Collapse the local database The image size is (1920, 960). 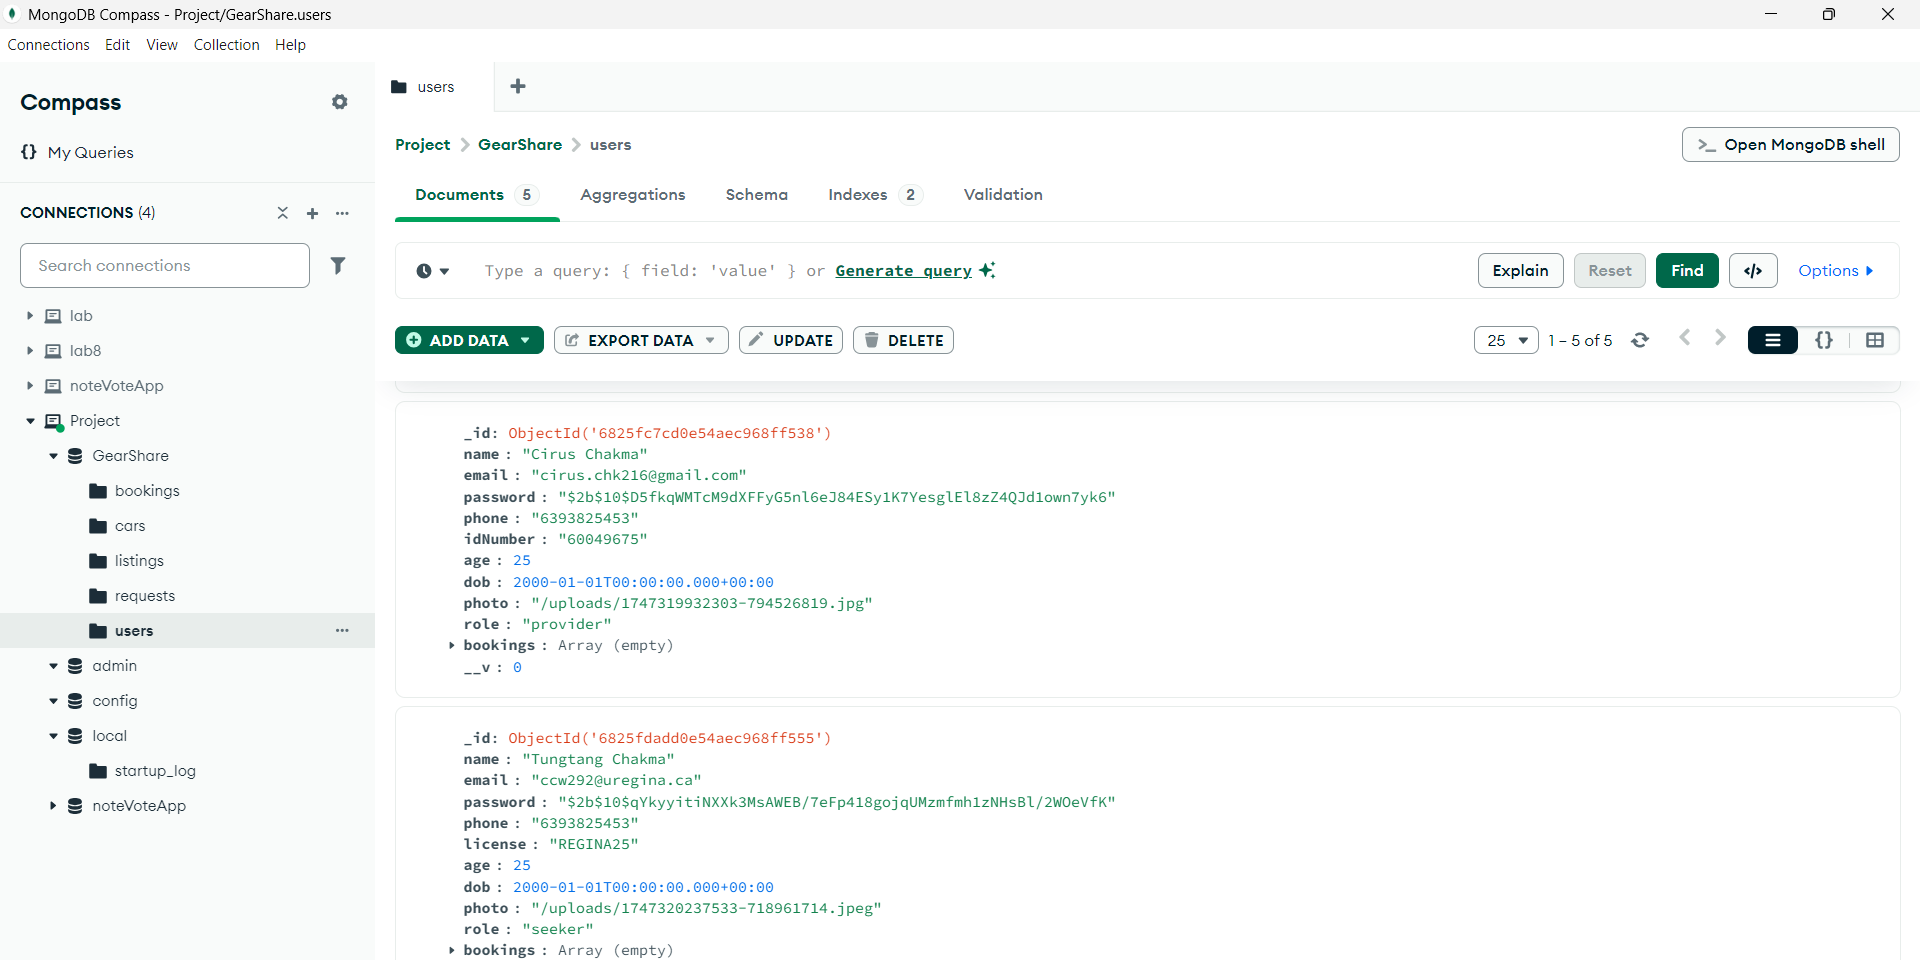tap(53, 736)
